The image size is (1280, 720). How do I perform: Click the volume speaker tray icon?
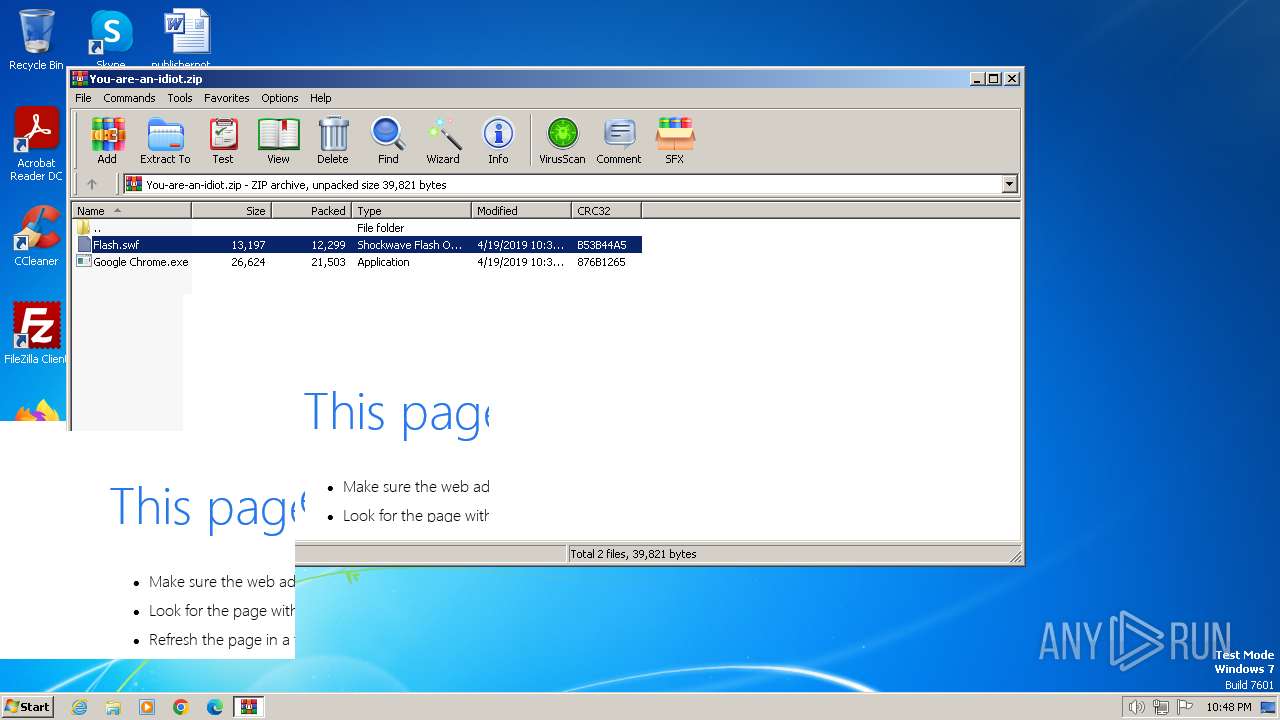click(1136, 707)
